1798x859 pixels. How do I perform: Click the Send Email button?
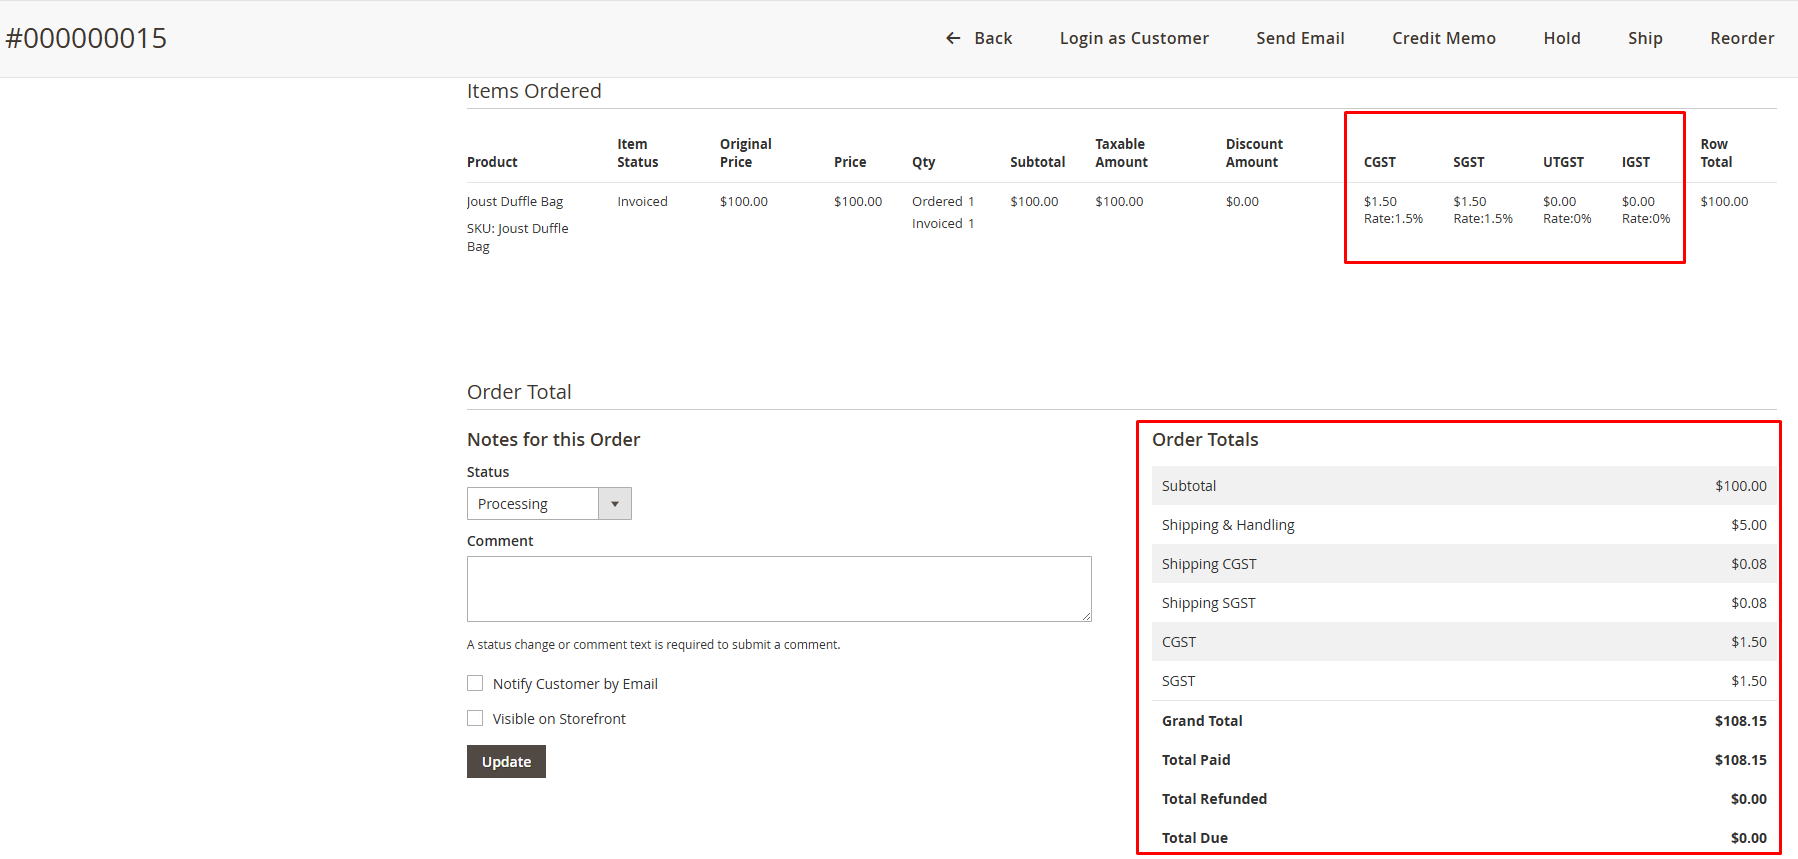click(x=1300, y=38)
